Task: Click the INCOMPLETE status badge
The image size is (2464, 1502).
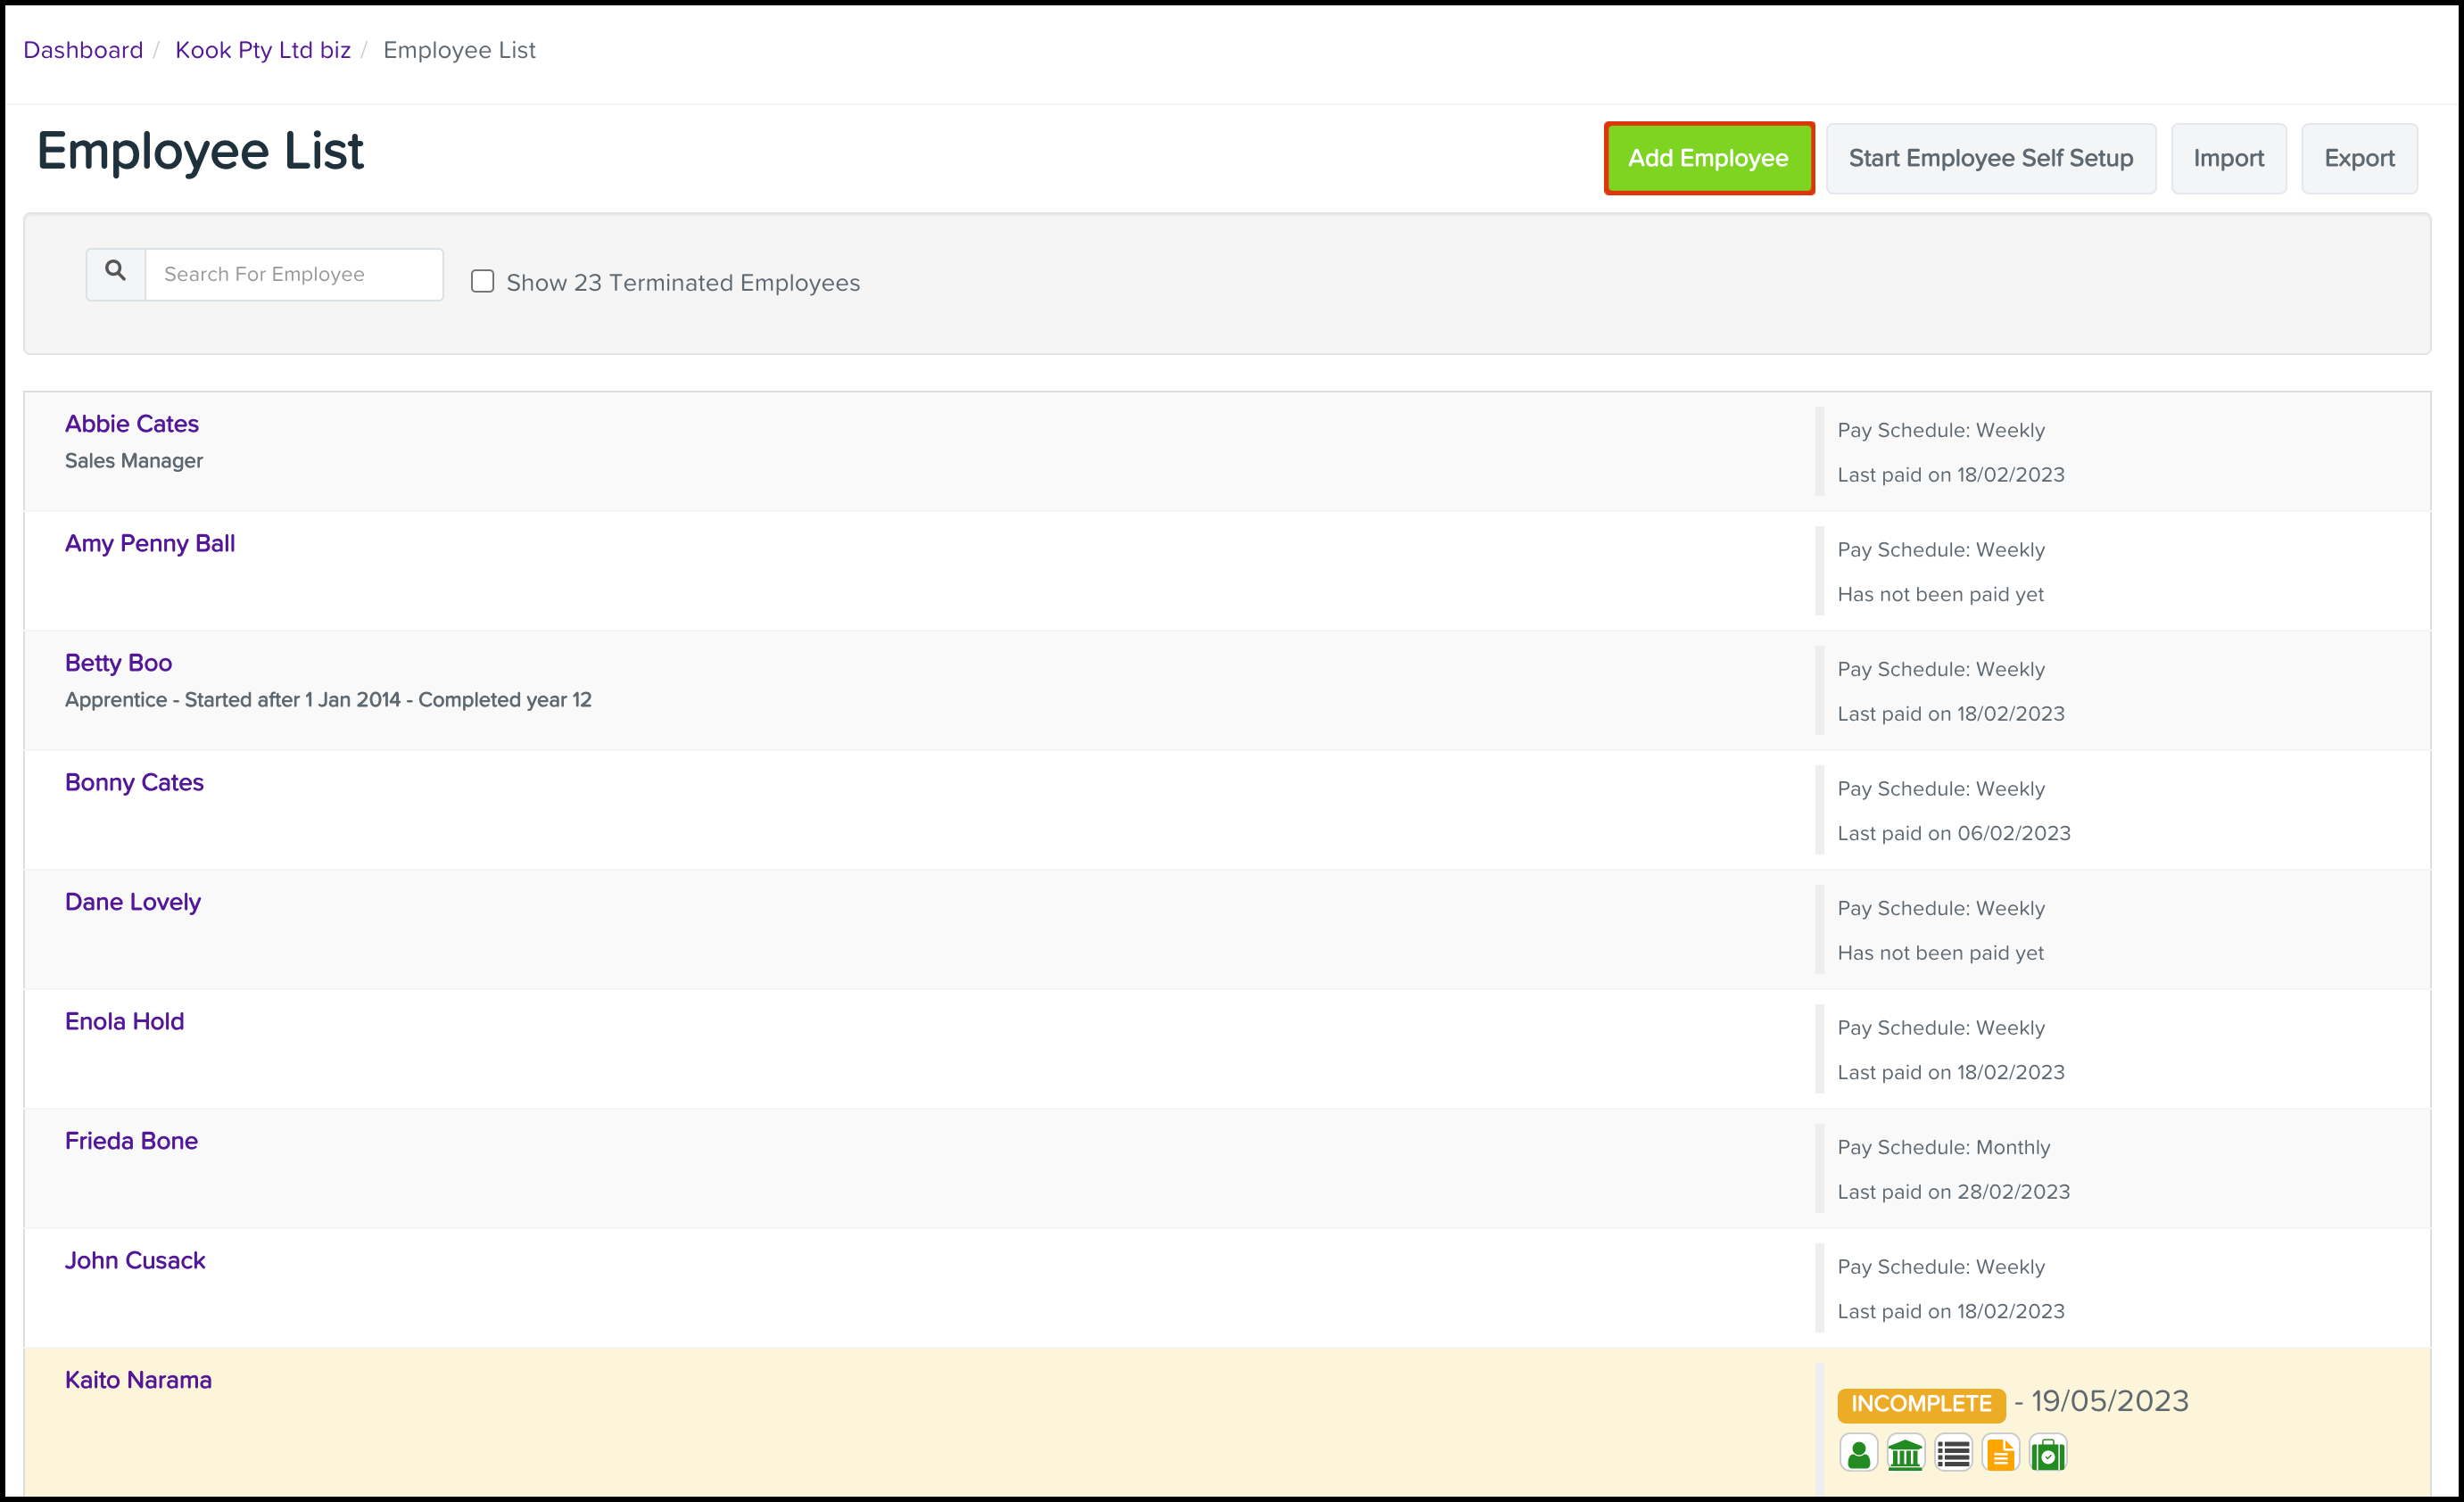Action: 1920,1404
